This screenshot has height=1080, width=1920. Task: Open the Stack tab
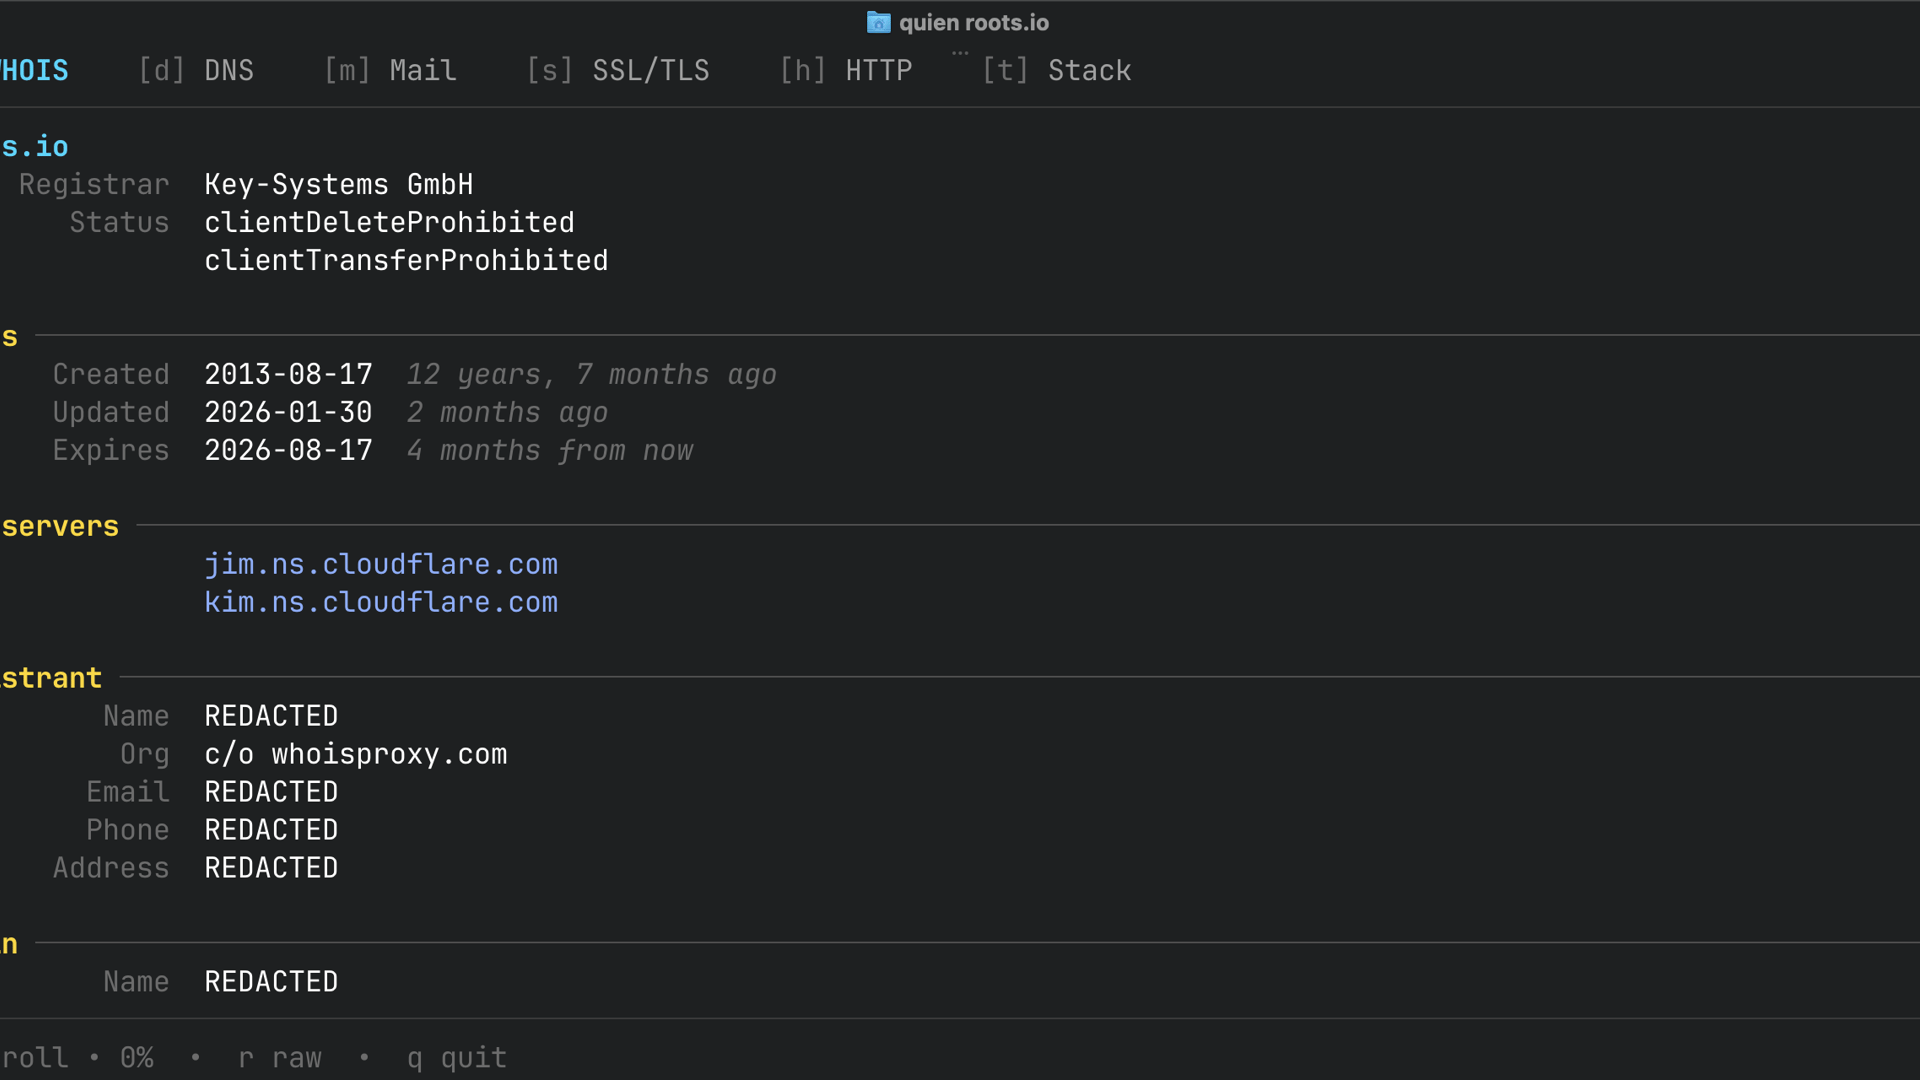point(1057,70)
